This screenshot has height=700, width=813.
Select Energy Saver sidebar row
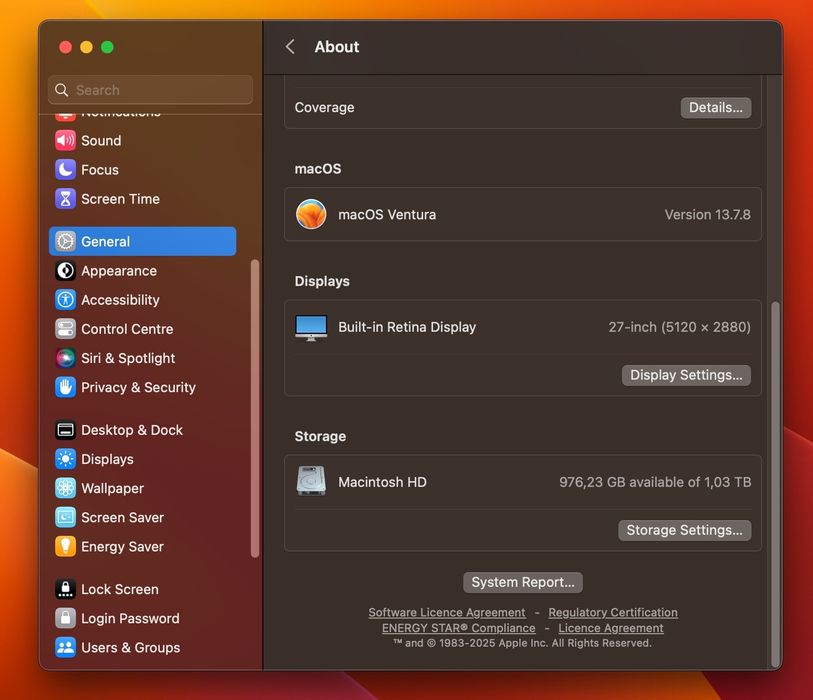143,546
